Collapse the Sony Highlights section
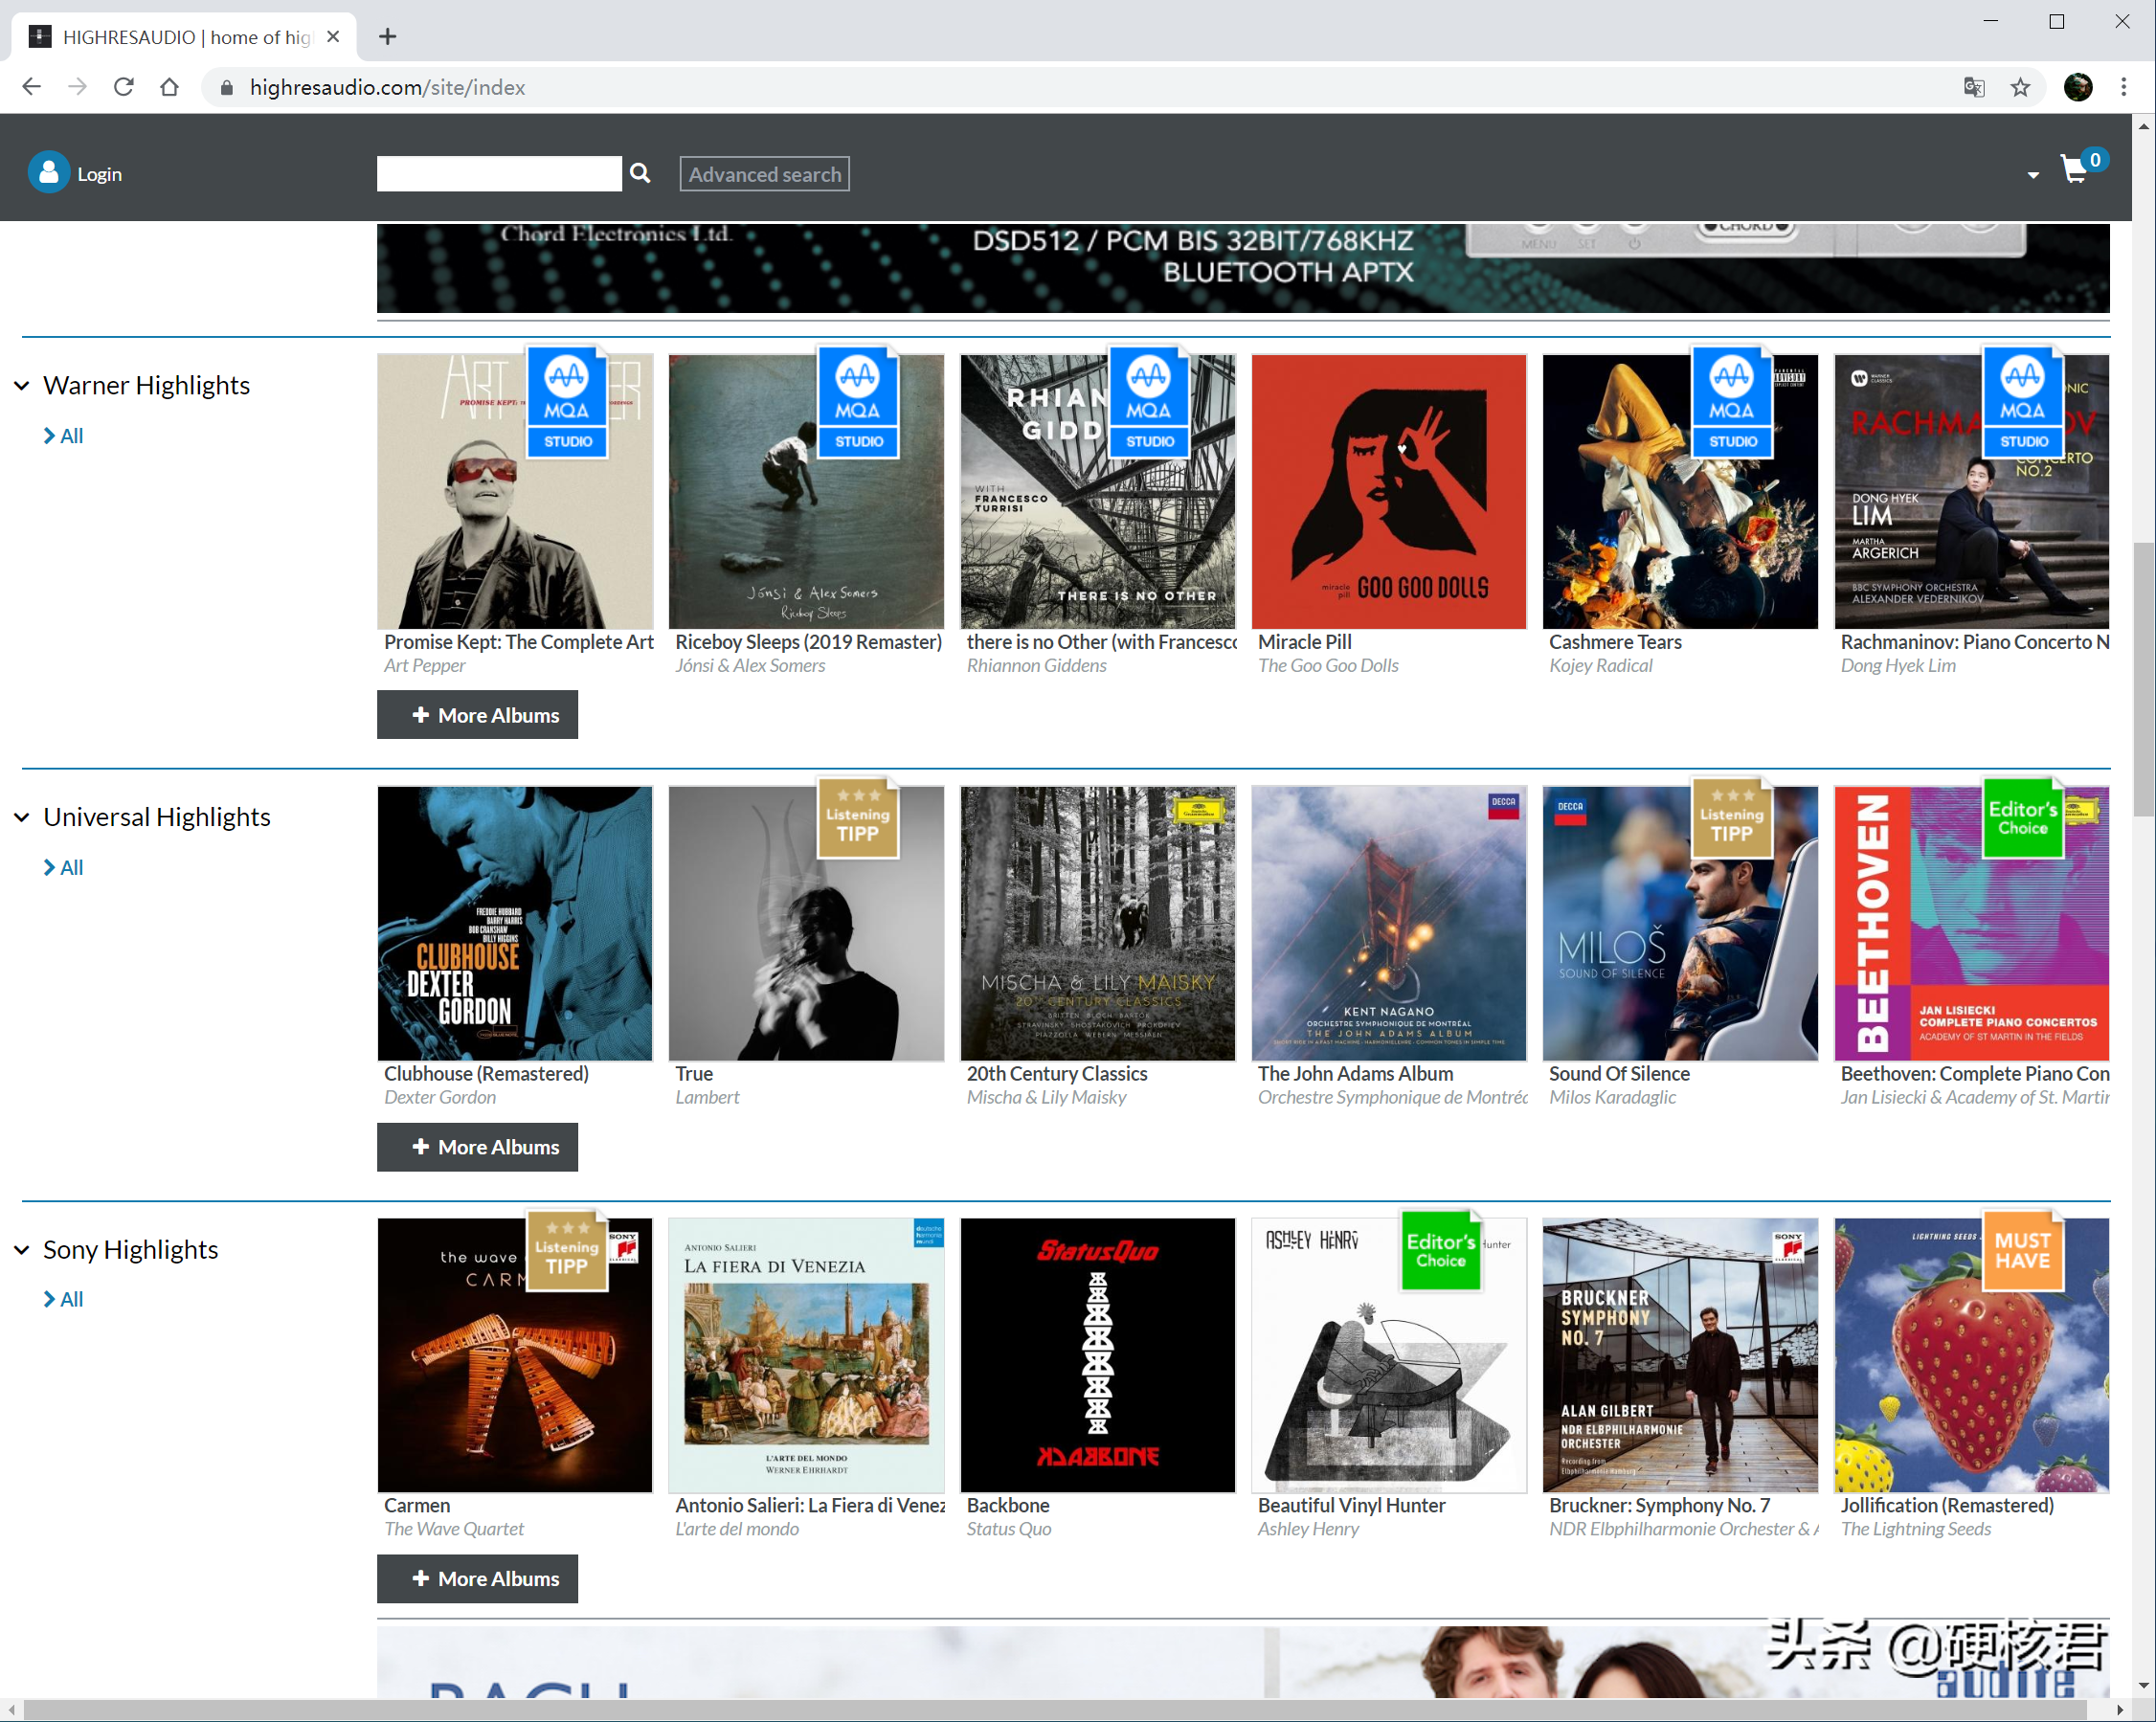The width and height of the screenshot is (2156, 1722). pyautogui.click(x=22, y=1250)
